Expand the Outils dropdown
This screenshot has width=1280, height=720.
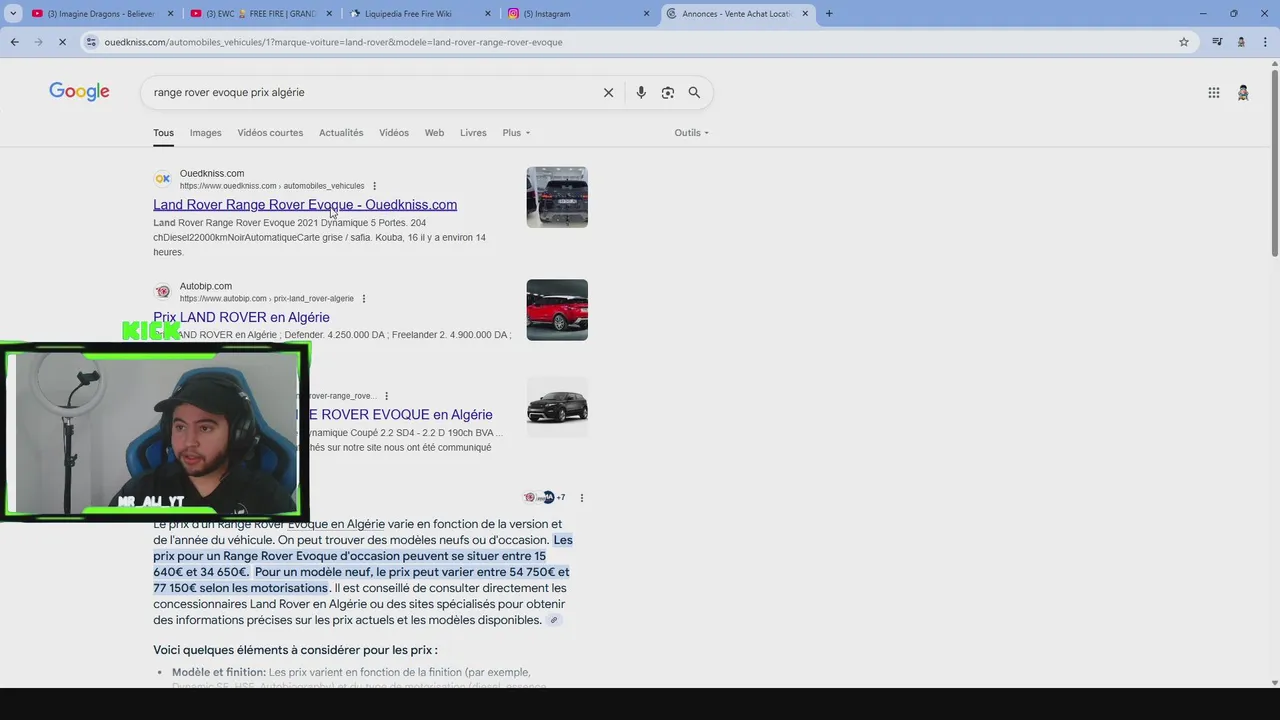click(x=691, y=133)
